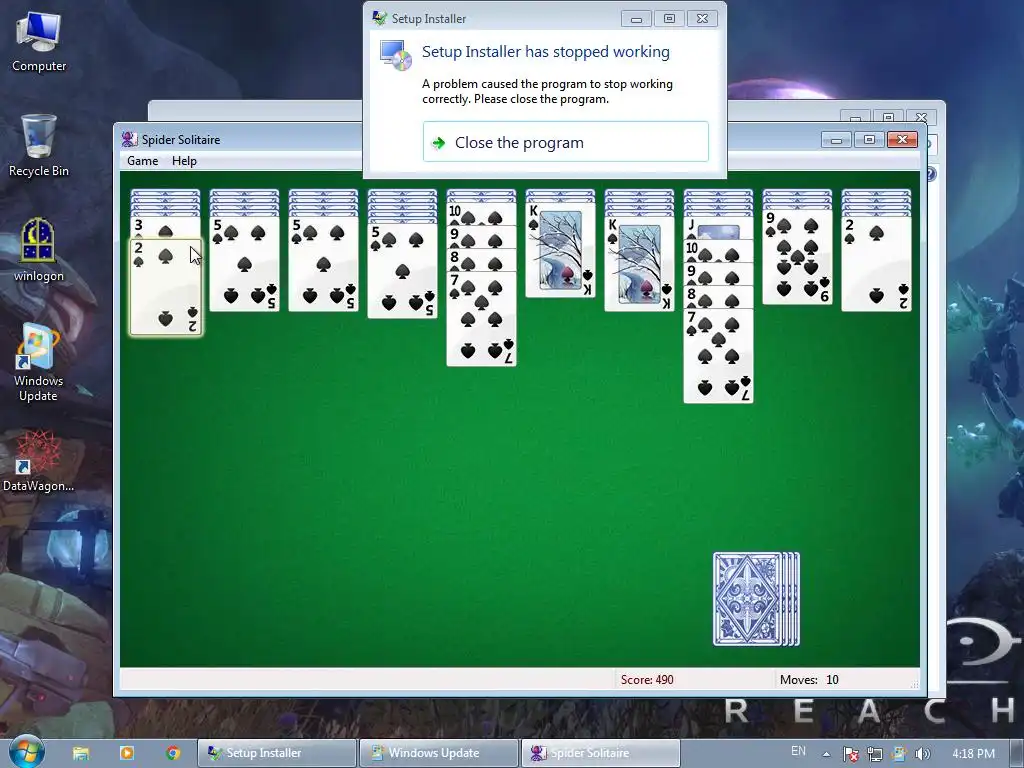Click the EN language indicator in tray

pos(798,751)
